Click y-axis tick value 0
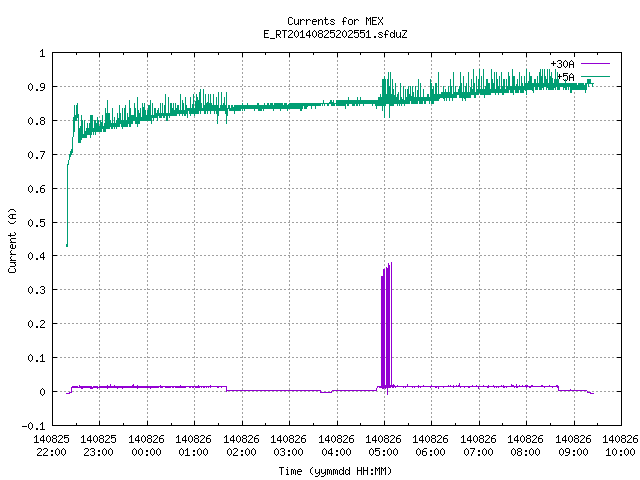 pyautogui.click(x=42, y=392)
